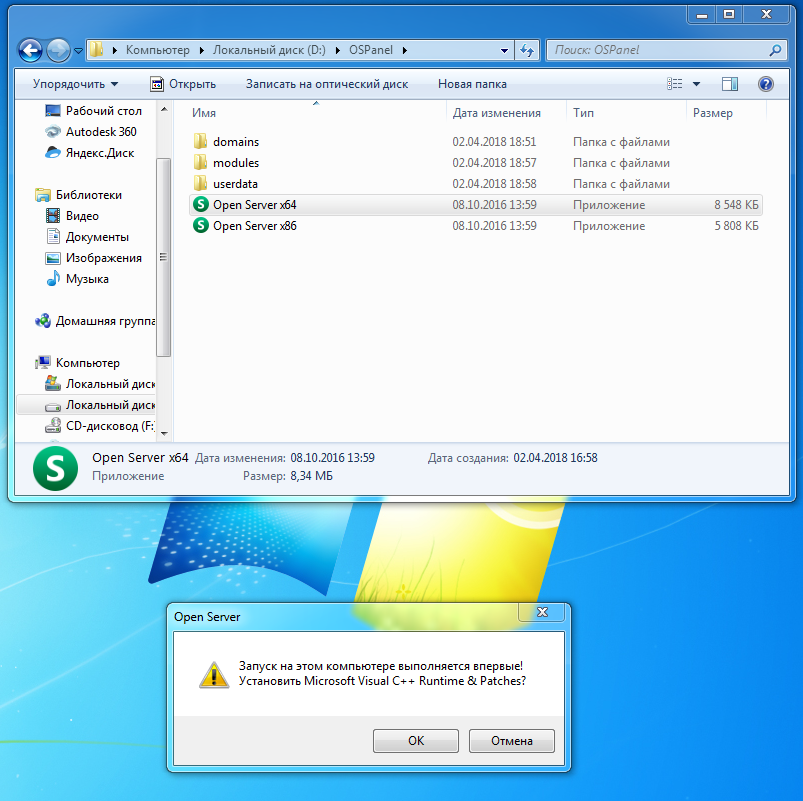Click the Open Server x64 application icon
The width and height of the screenshot is (803, 801).
pos(200,205)
